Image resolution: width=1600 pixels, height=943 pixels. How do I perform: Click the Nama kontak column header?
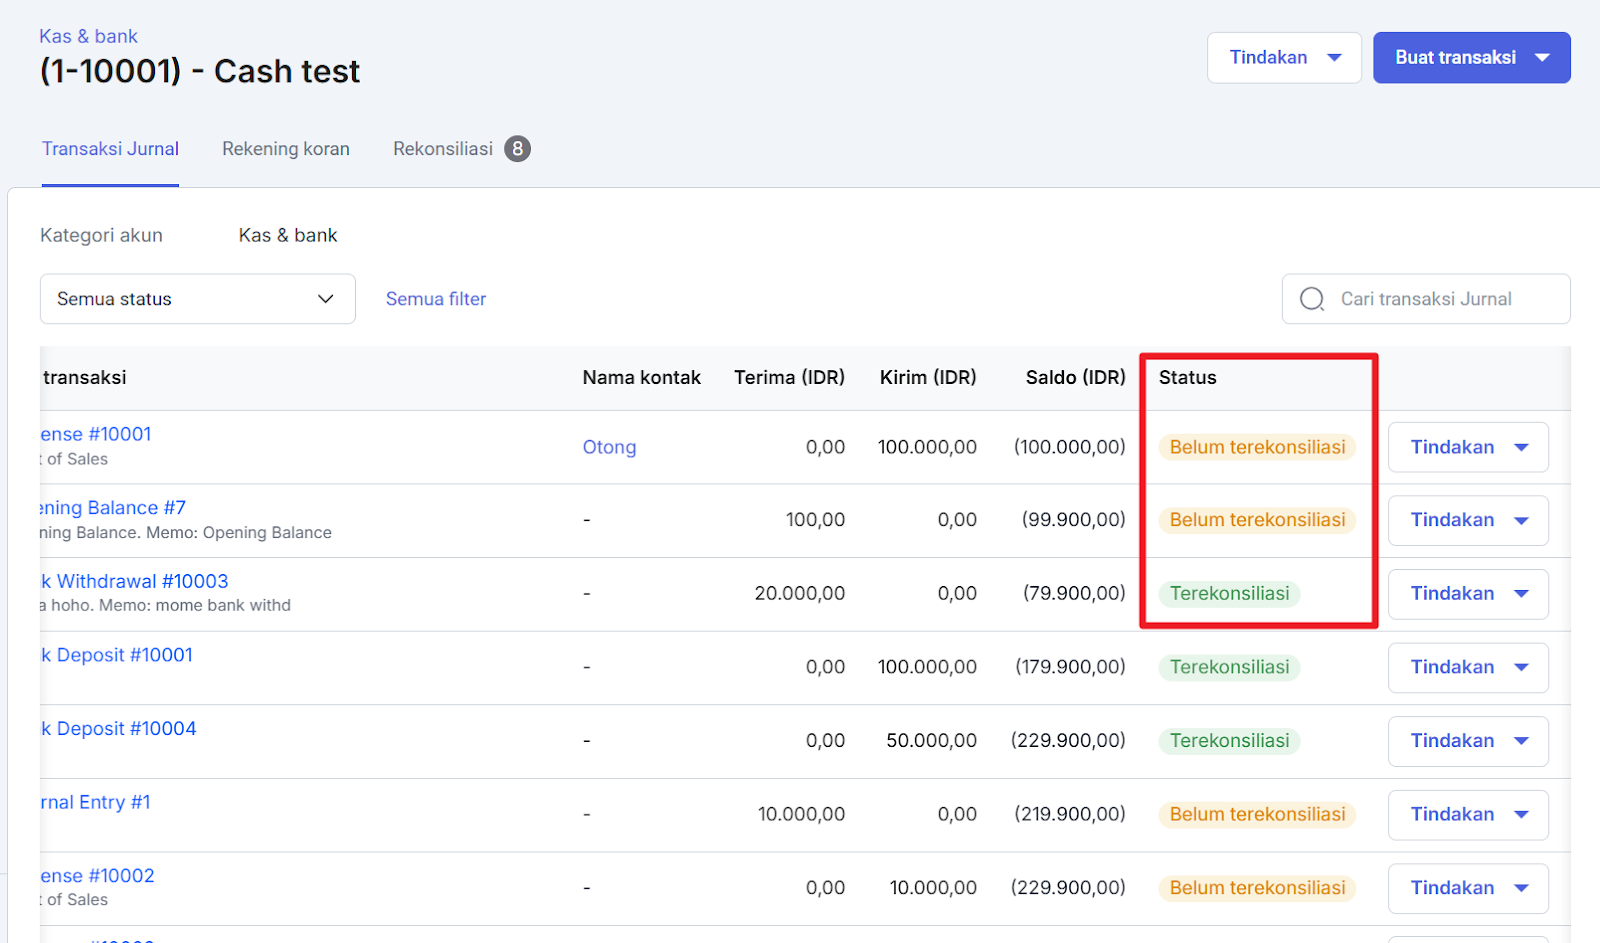coord(642,377)
